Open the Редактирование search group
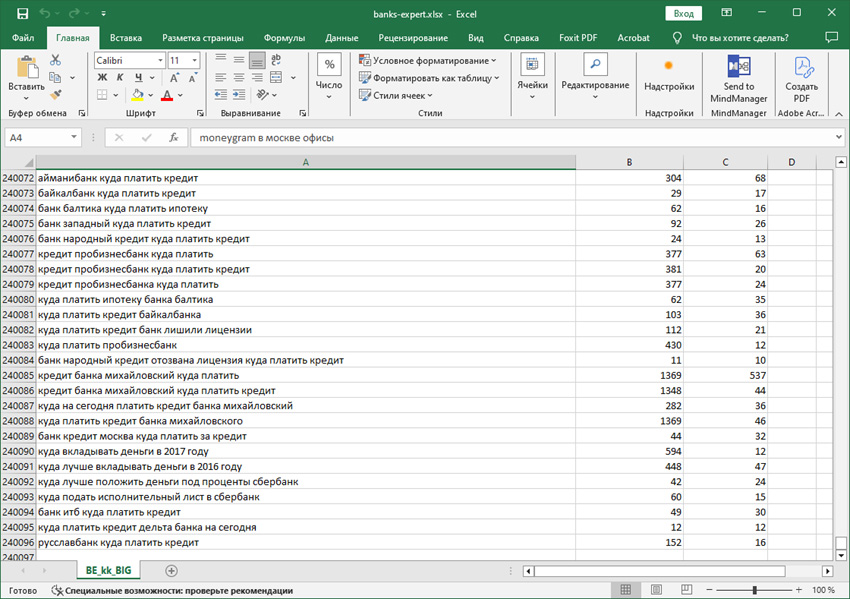Viewport: 850px width, 599px height. point(595,76)
